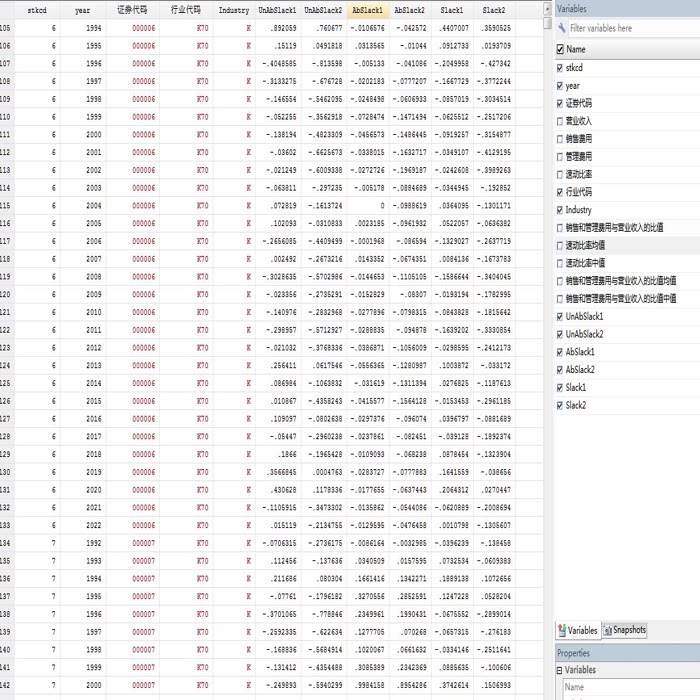700x700 pixels.
Task: Select the AbSlack2 column header
Action: pos(410,10)
